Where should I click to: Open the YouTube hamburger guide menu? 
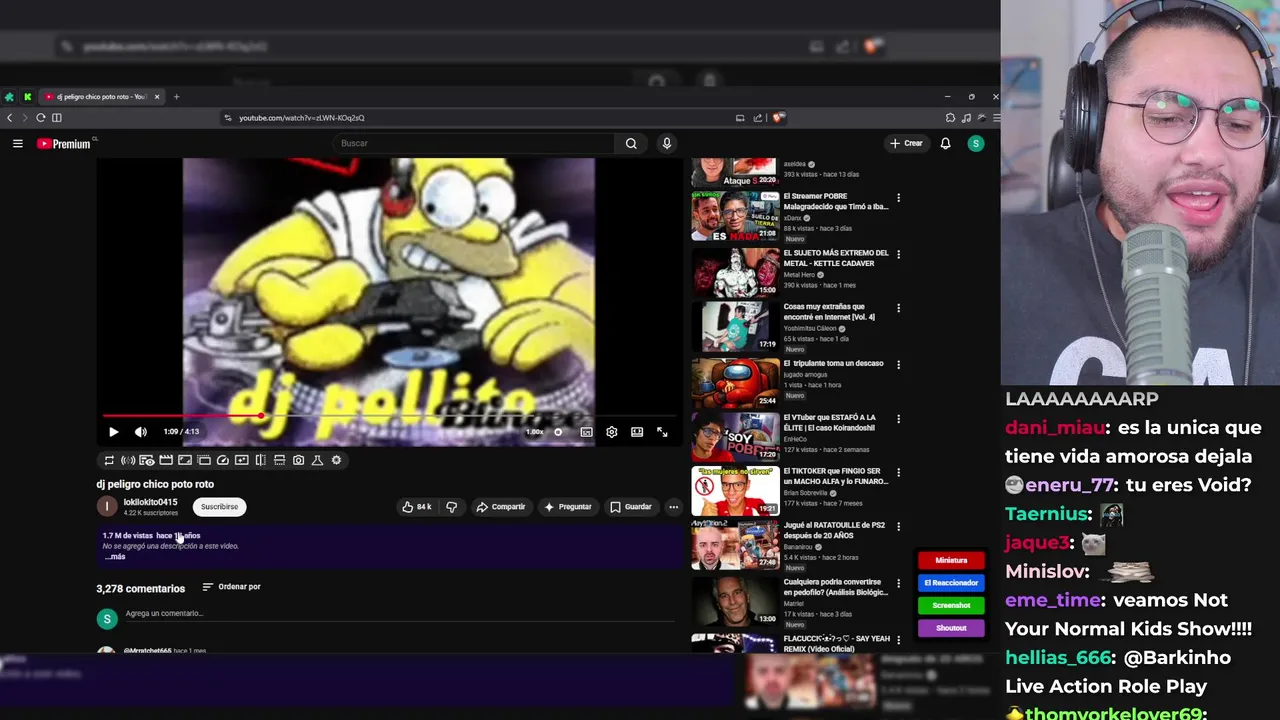click(17, 143)
